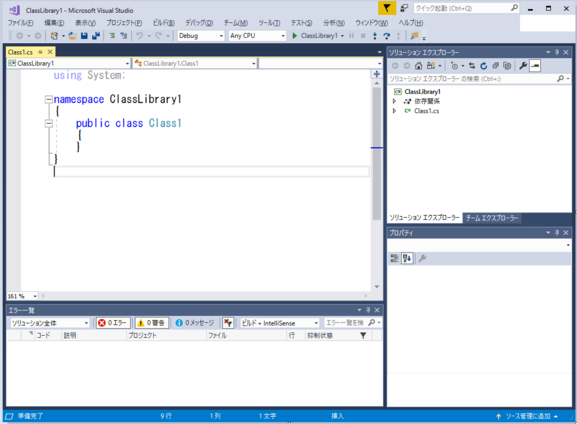Click the Save All toolbar icon
The width and height of the screenshot is (577, 424).
(96, 36)
